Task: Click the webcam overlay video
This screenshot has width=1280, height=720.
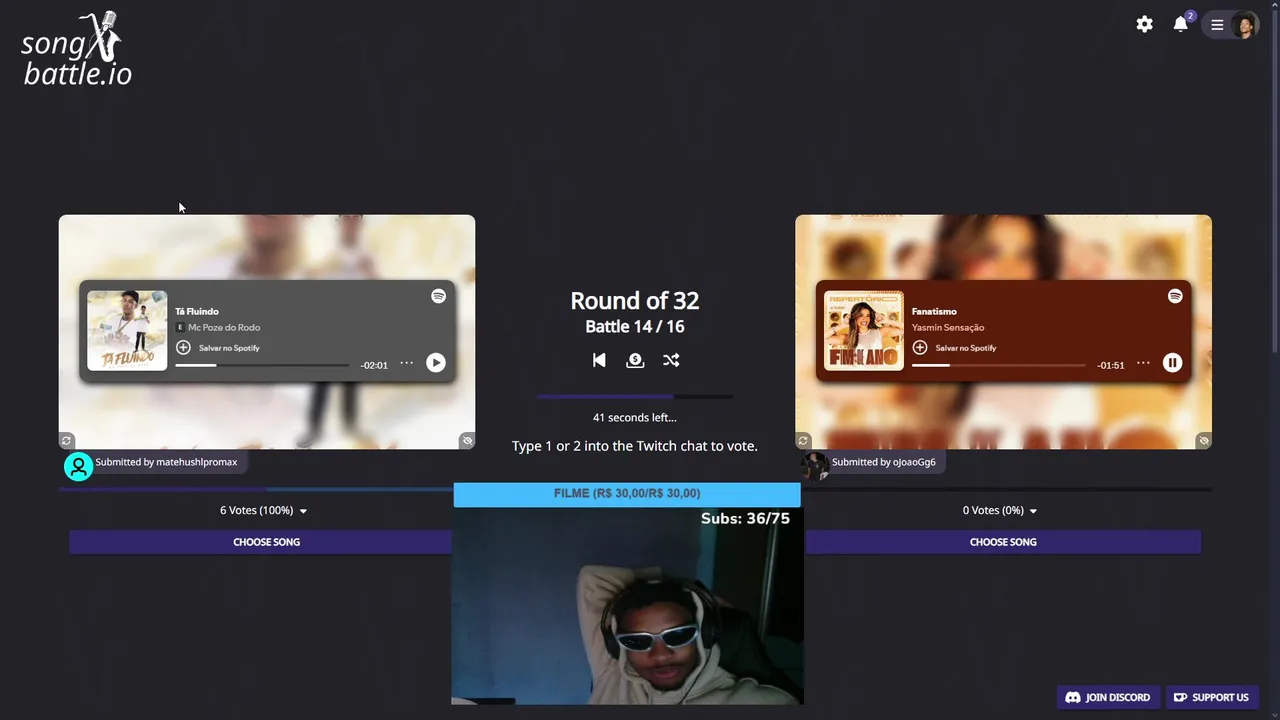Action: [627, 605]
